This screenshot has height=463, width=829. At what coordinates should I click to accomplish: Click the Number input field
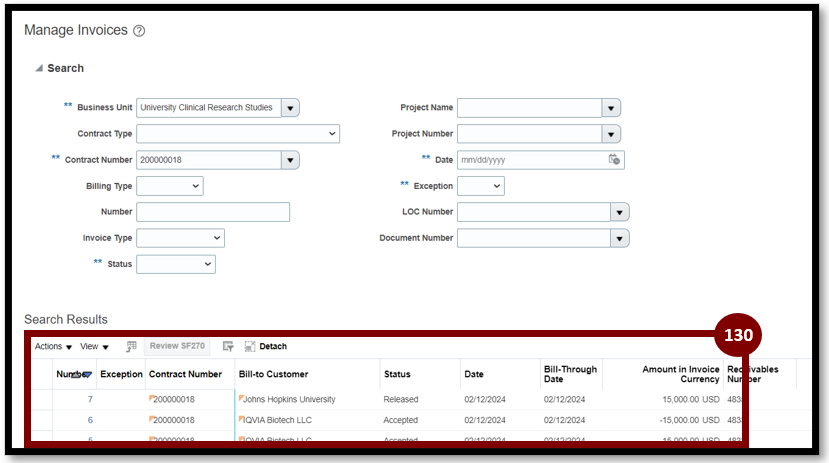point(213,212)
